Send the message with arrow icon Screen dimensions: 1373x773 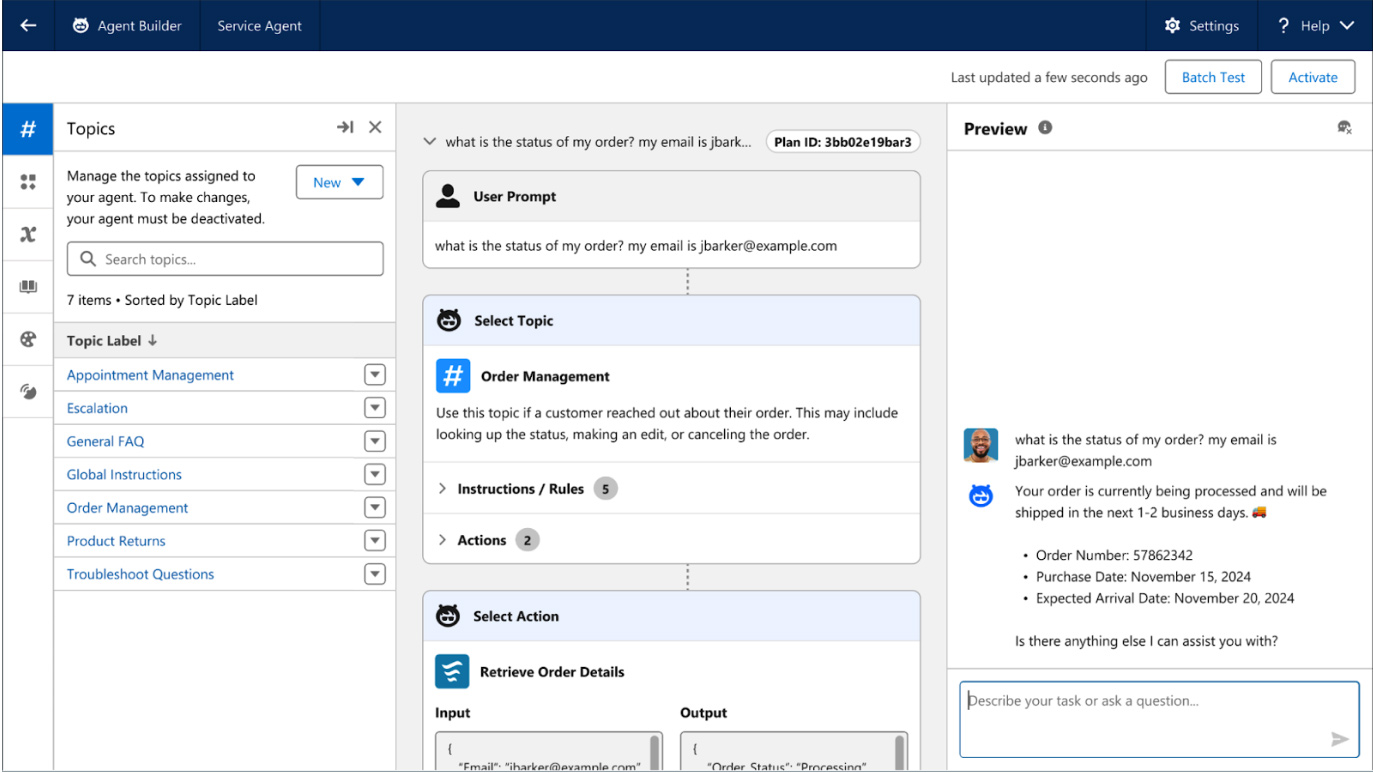(x=1339, y=739)
